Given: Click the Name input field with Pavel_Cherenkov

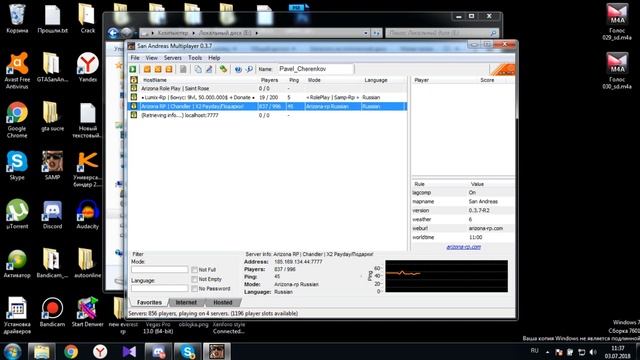Looking at the screenshot, I should click(x=316, y=69).
